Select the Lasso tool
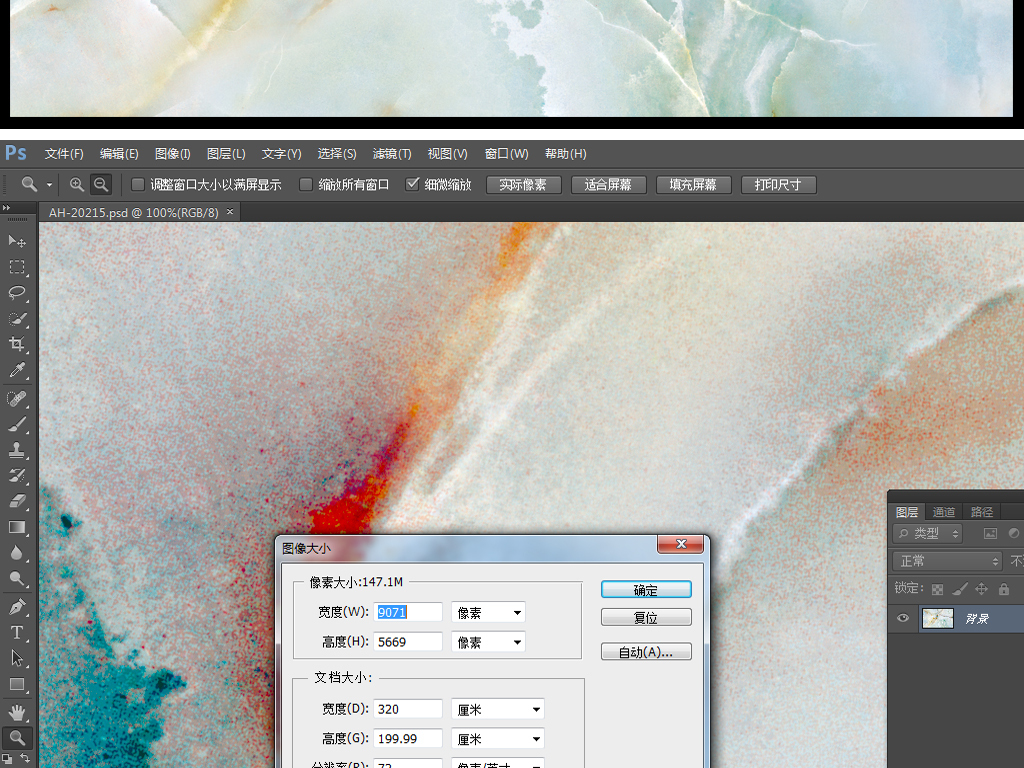 (x=17, y=293)
